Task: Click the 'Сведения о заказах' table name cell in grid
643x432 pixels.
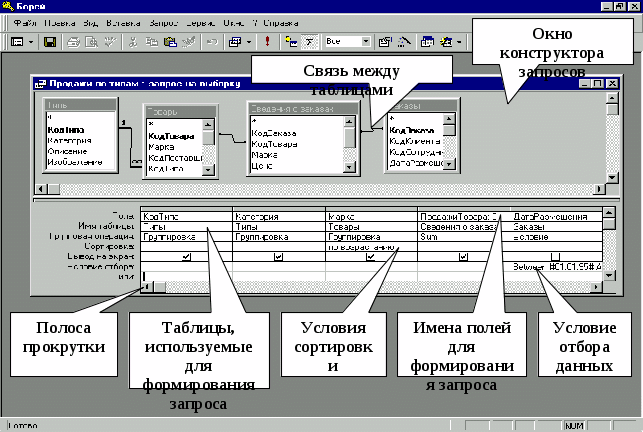Action: (464, 227)
